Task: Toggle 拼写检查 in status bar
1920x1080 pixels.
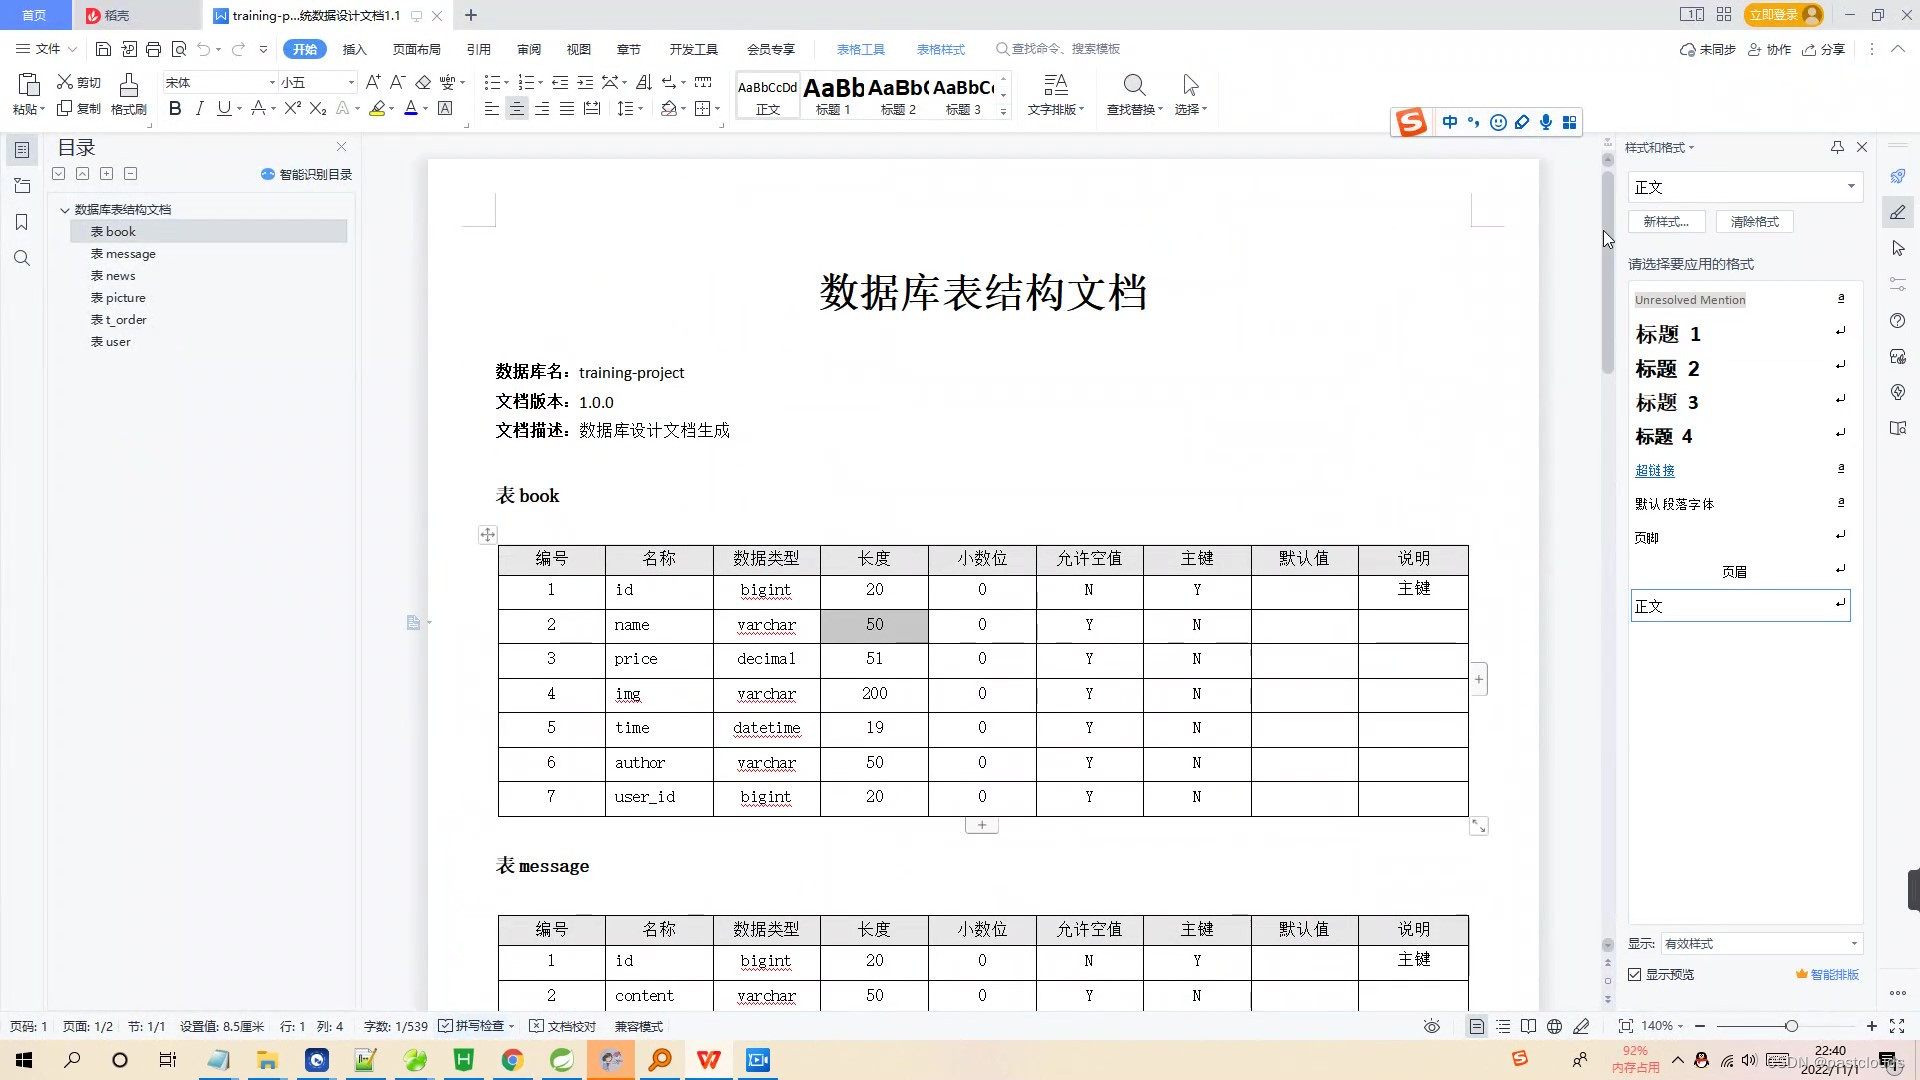Action: point(476,1026)
